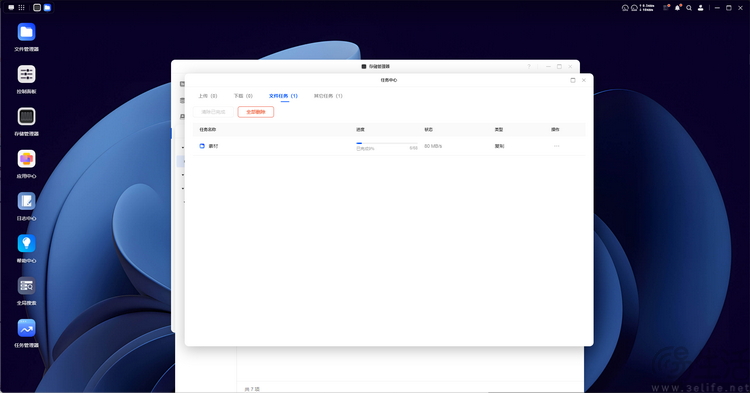Select the 文件任务 (1) tab

283,96
